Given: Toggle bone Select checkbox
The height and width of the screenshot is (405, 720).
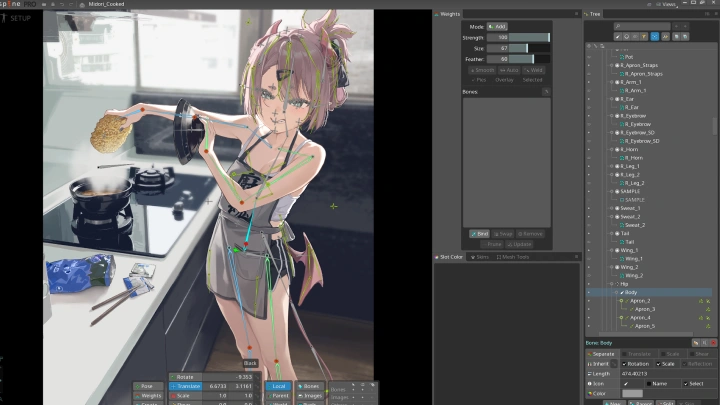Looking at the screenshot, I should click(x=686, y=383).
